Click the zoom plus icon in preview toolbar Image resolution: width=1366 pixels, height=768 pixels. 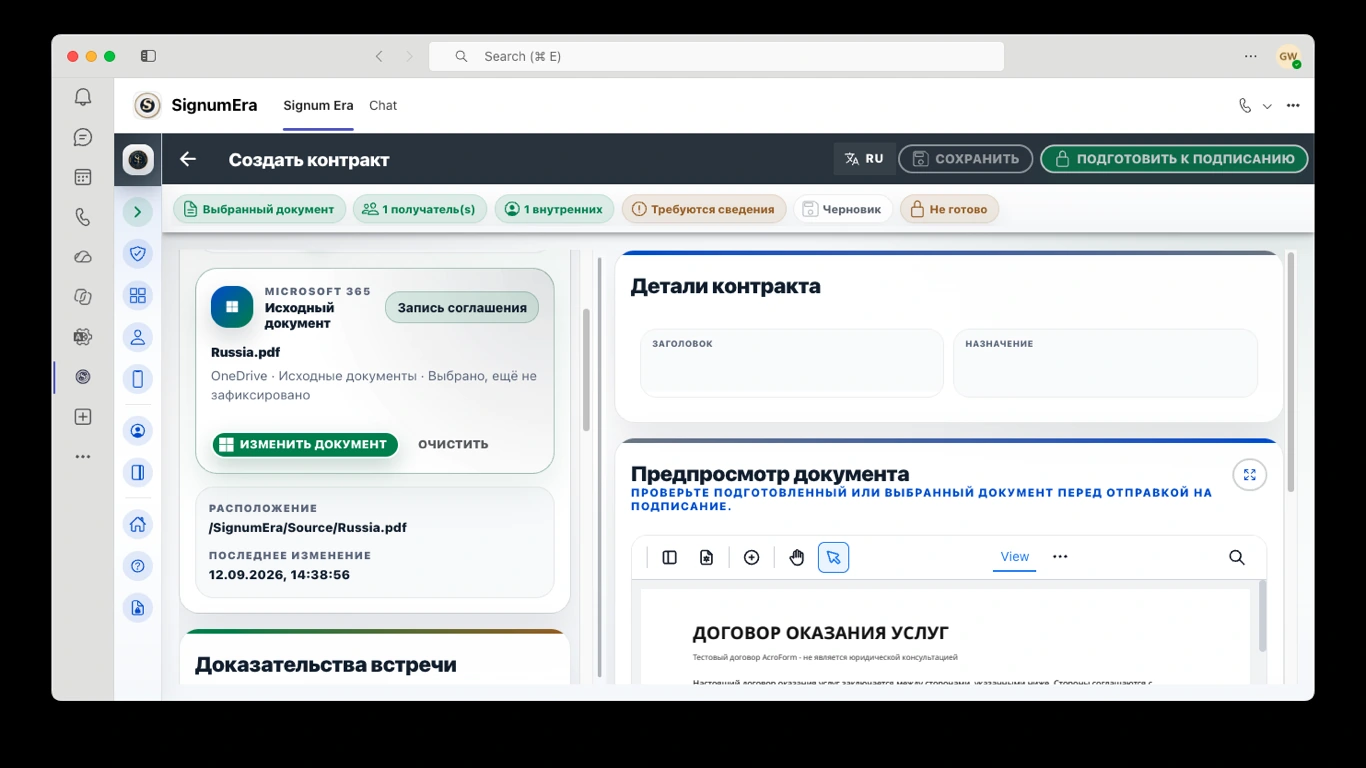[752, 557]
